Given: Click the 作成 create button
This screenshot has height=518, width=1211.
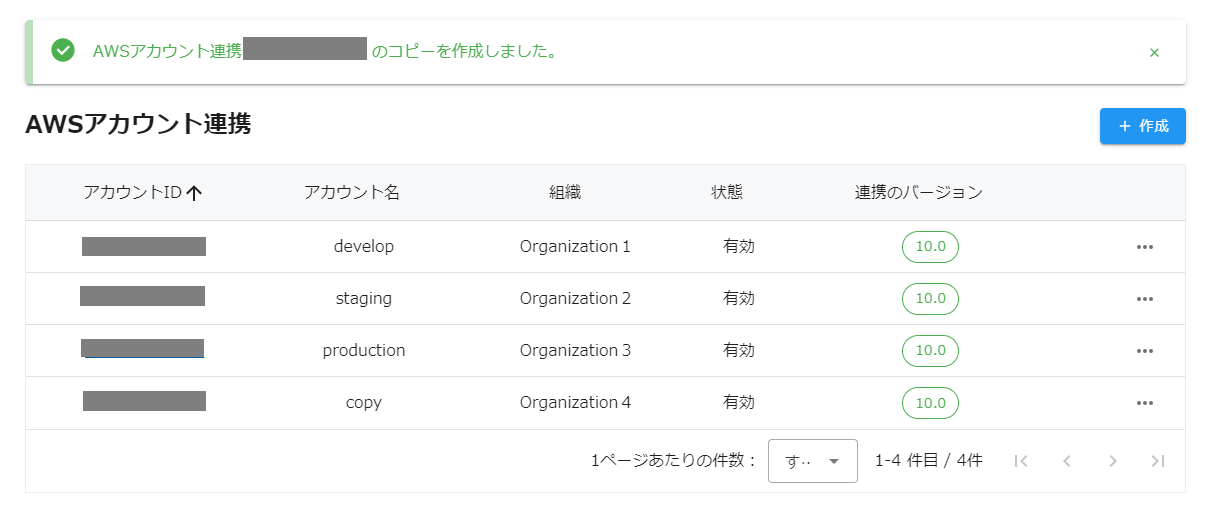Looking at the screenshot, I should (x=1143, y=126).
